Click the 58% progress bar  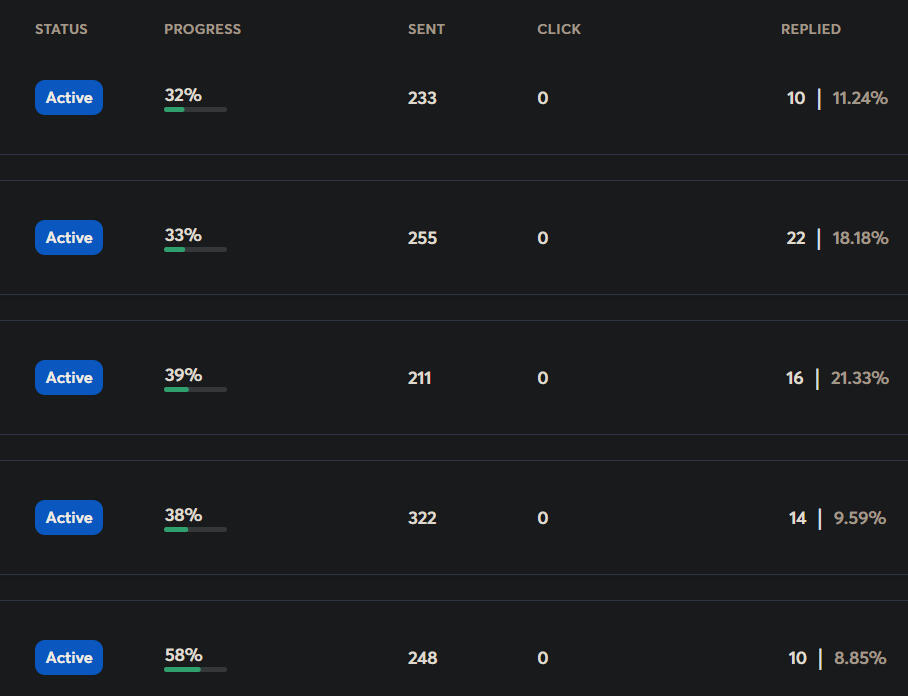click(196, 669)
